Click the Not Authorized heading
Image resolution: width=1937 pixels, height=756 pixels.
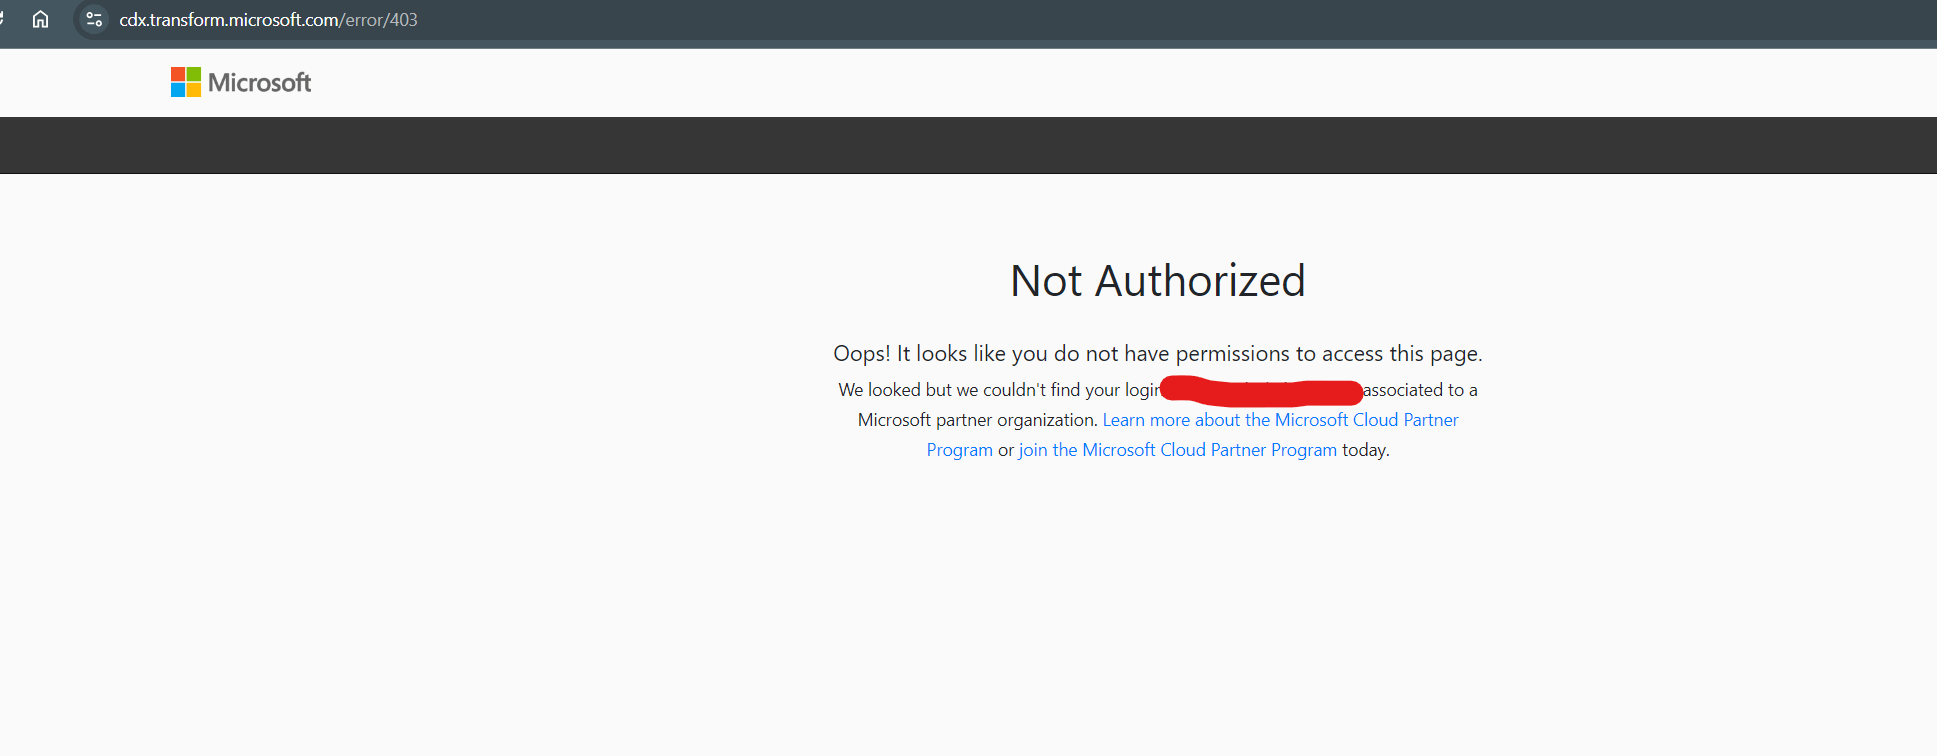[x=1158, y=281]
